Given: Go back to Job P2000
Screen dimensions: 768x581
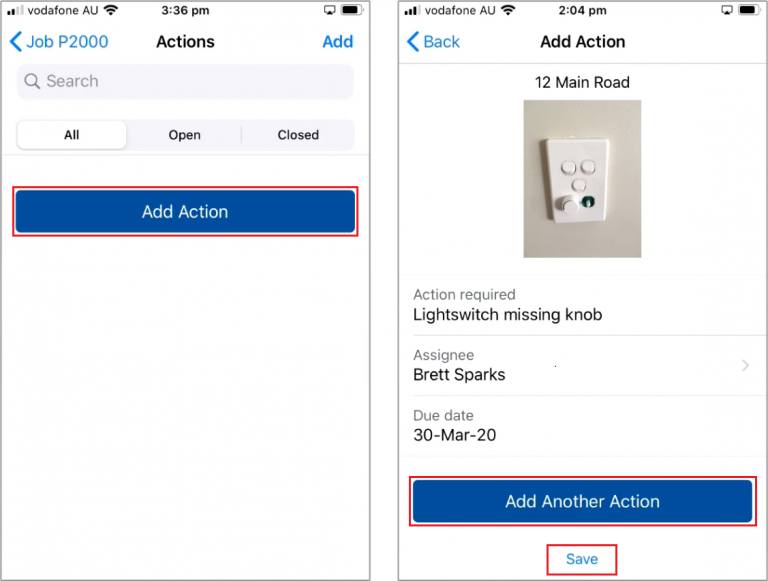Looking at the screenshot, I should click(59, 42).
